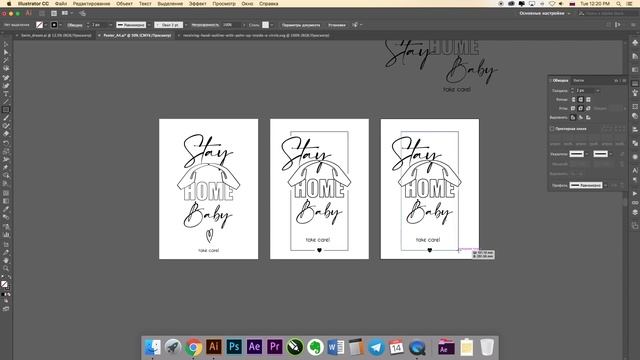Open the Объект menu
This screenshot has width=640, height=360.
click(x=124, y=4)
